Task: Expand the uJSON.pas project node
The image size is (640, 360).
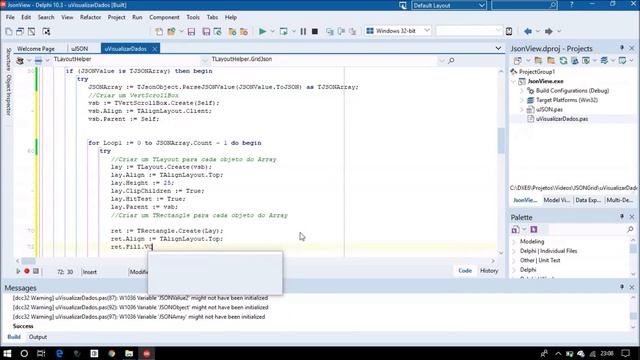Action: coord(521,109)
